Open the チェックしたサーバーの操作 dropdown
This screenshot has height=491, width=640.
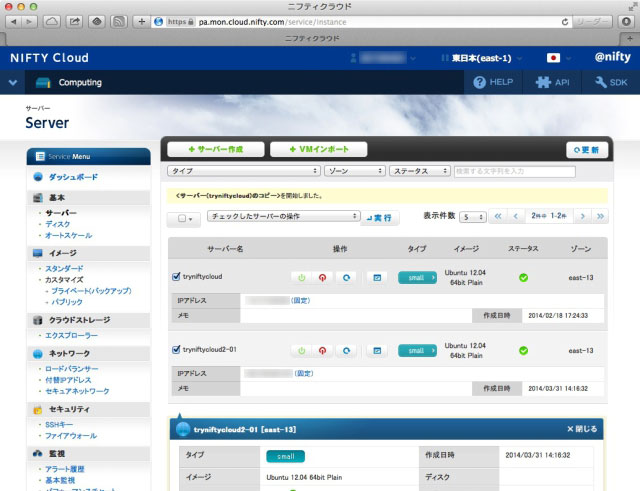[x=284, y=216]
